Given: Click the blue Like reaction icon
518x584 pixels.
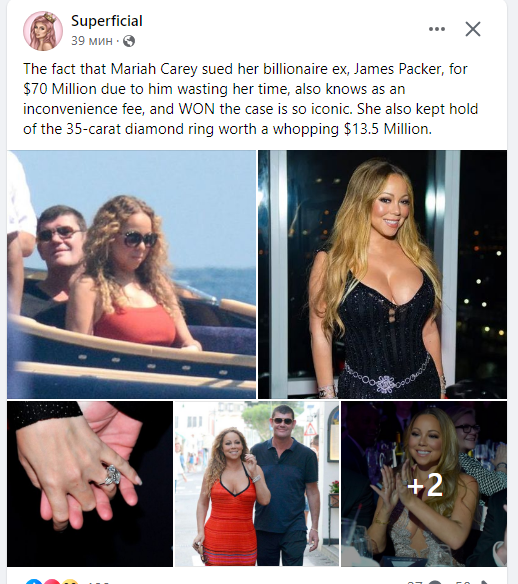Looking at the screenshot, I should [x=34, y=582].
